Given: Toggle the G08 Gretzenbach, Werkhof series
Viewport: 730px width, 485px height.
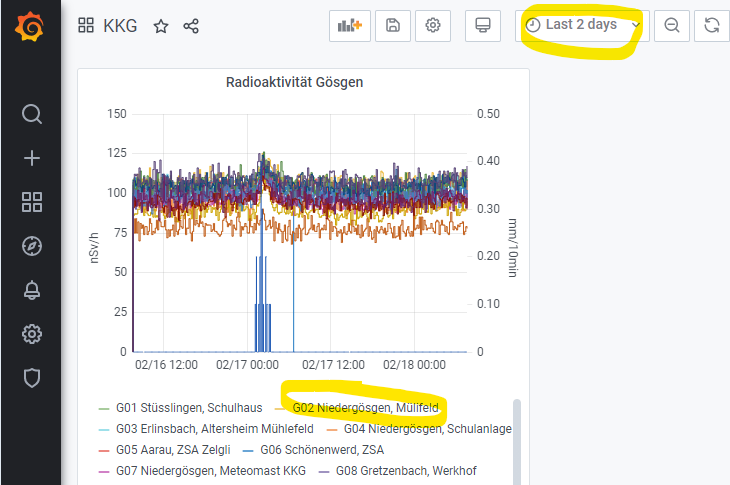Looking at the screenshot, I should coord(406,471).
